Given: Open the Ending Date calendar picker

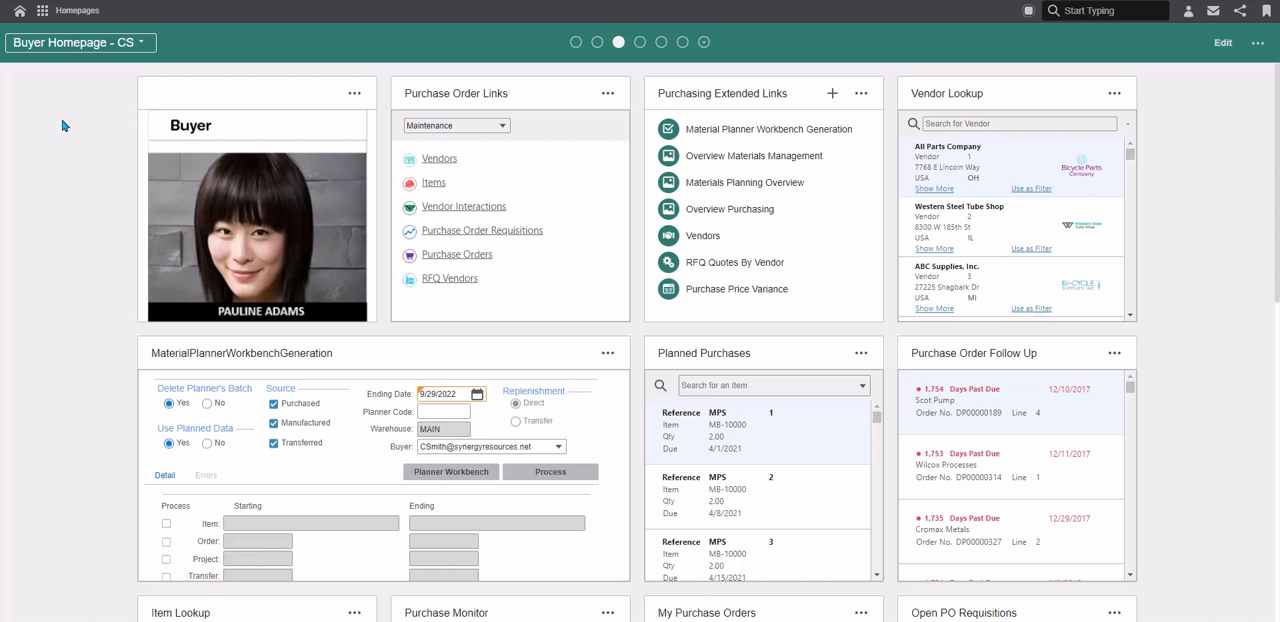Looking at the screenshot, I should (477, 394).
